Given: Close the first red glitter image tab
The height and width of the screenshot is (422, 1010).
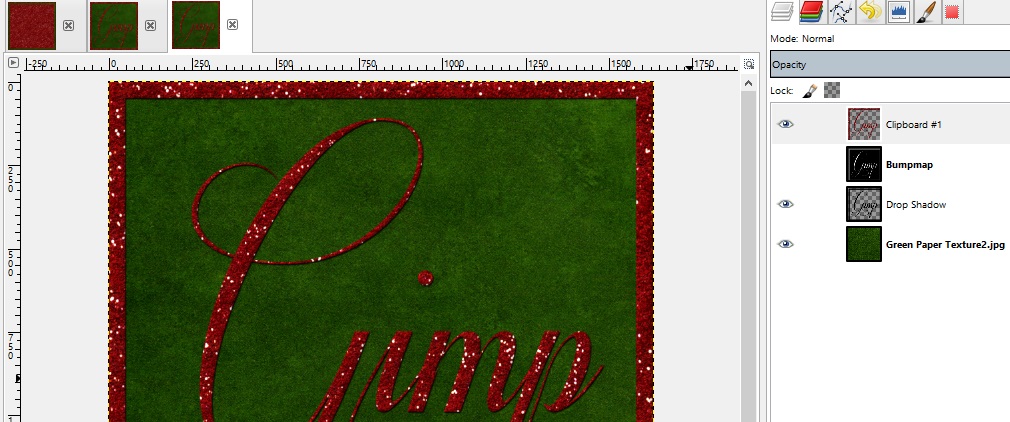Looking at the screenshot, I should (x=68, y=25).
